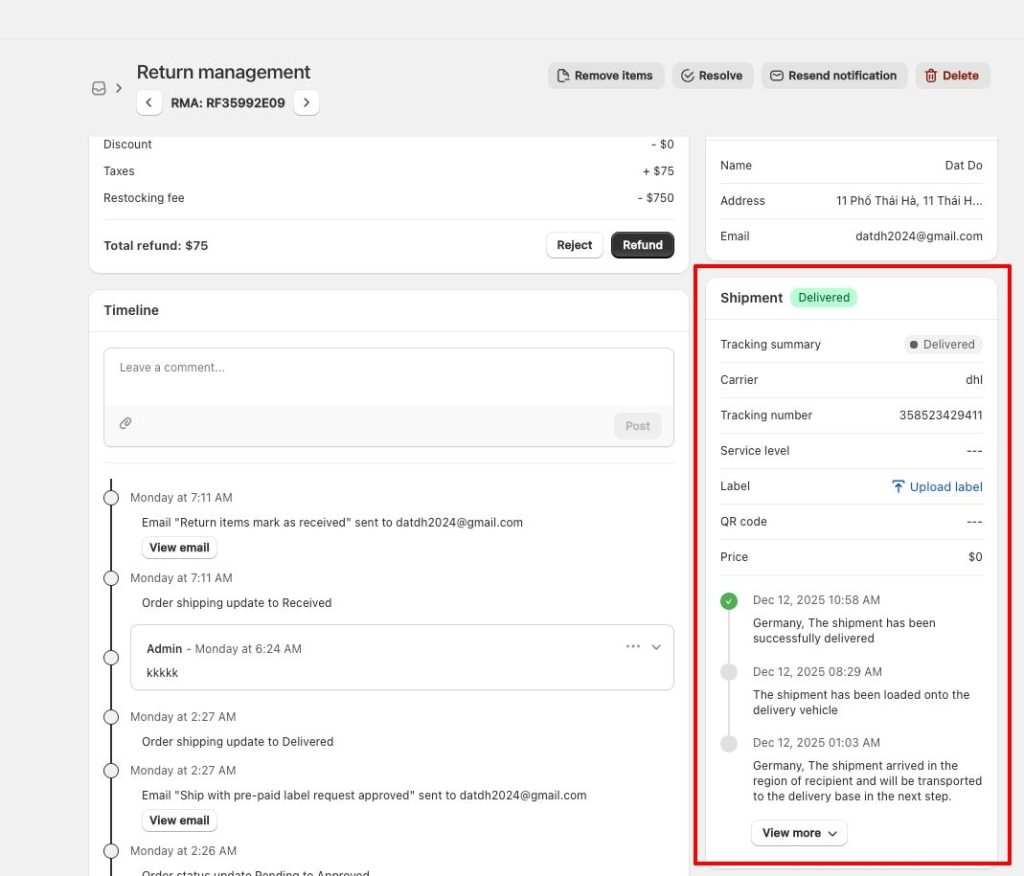Viewport: 1024px width, 876px height.
Task: Click customer name Dat Do
Action: coord(963,166)
